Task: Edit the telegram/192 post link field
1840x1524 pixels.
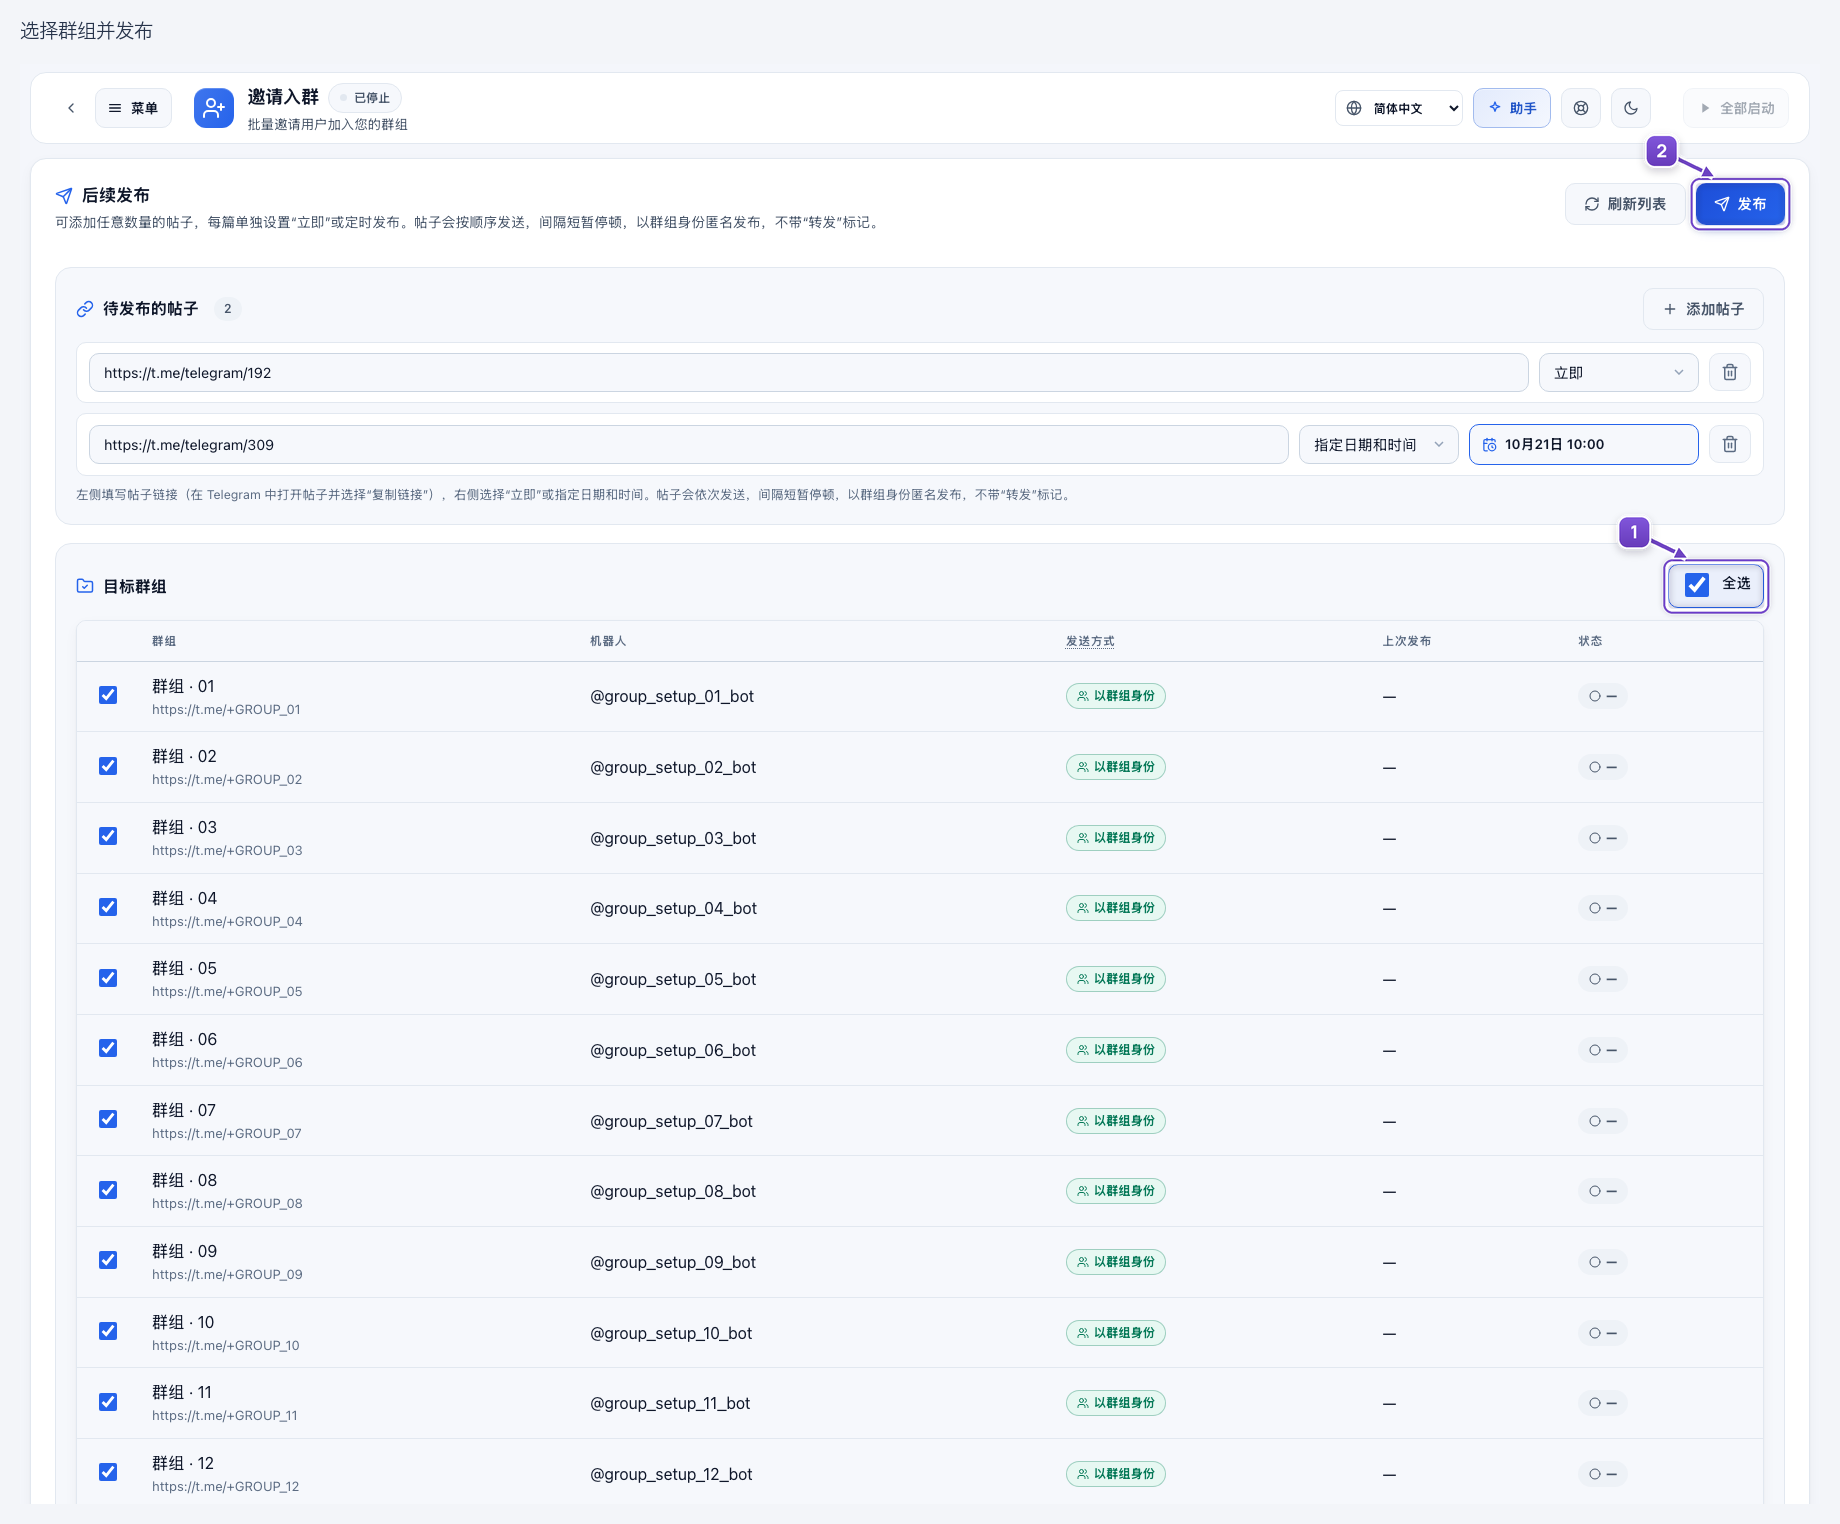Action: coord(808,373)
